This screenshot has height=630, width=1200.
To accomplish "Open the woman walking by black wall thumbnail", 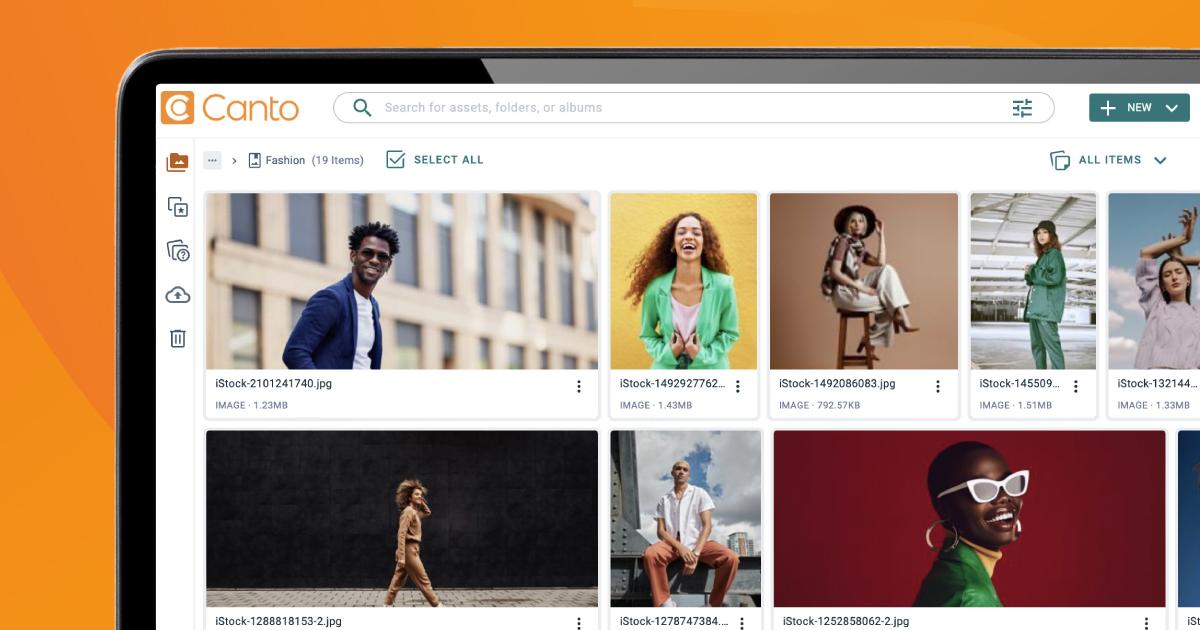I will tap(402, 519).
